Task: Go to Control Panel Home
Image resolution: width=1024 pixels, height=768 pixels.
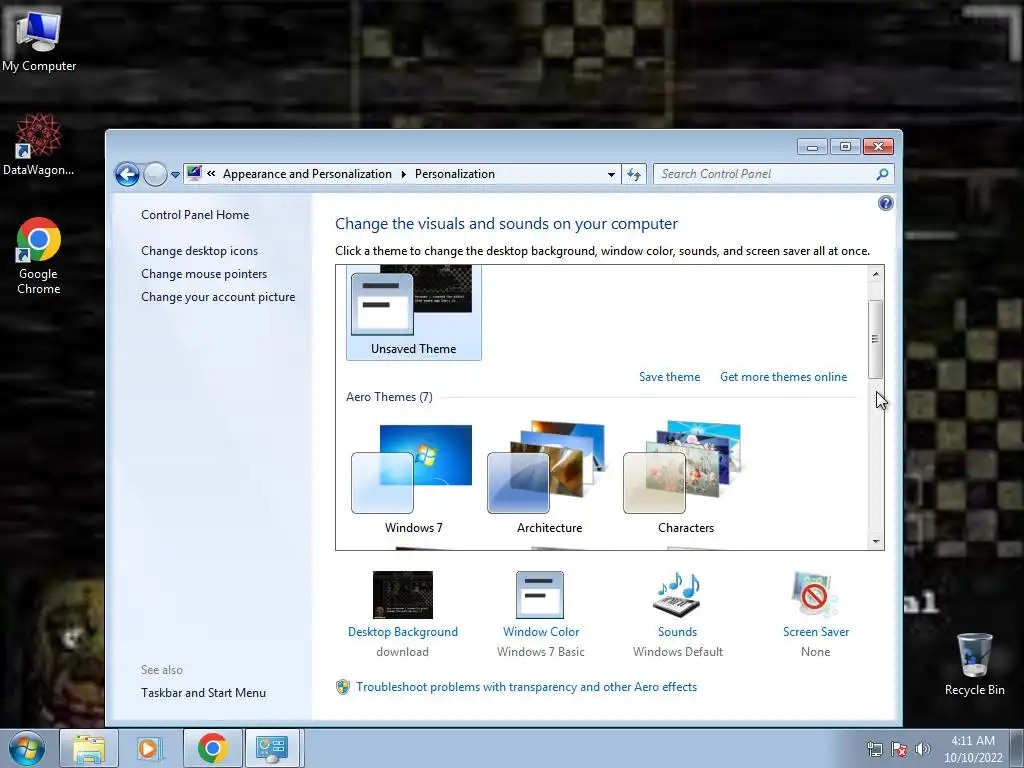Action: click(195, 215)
